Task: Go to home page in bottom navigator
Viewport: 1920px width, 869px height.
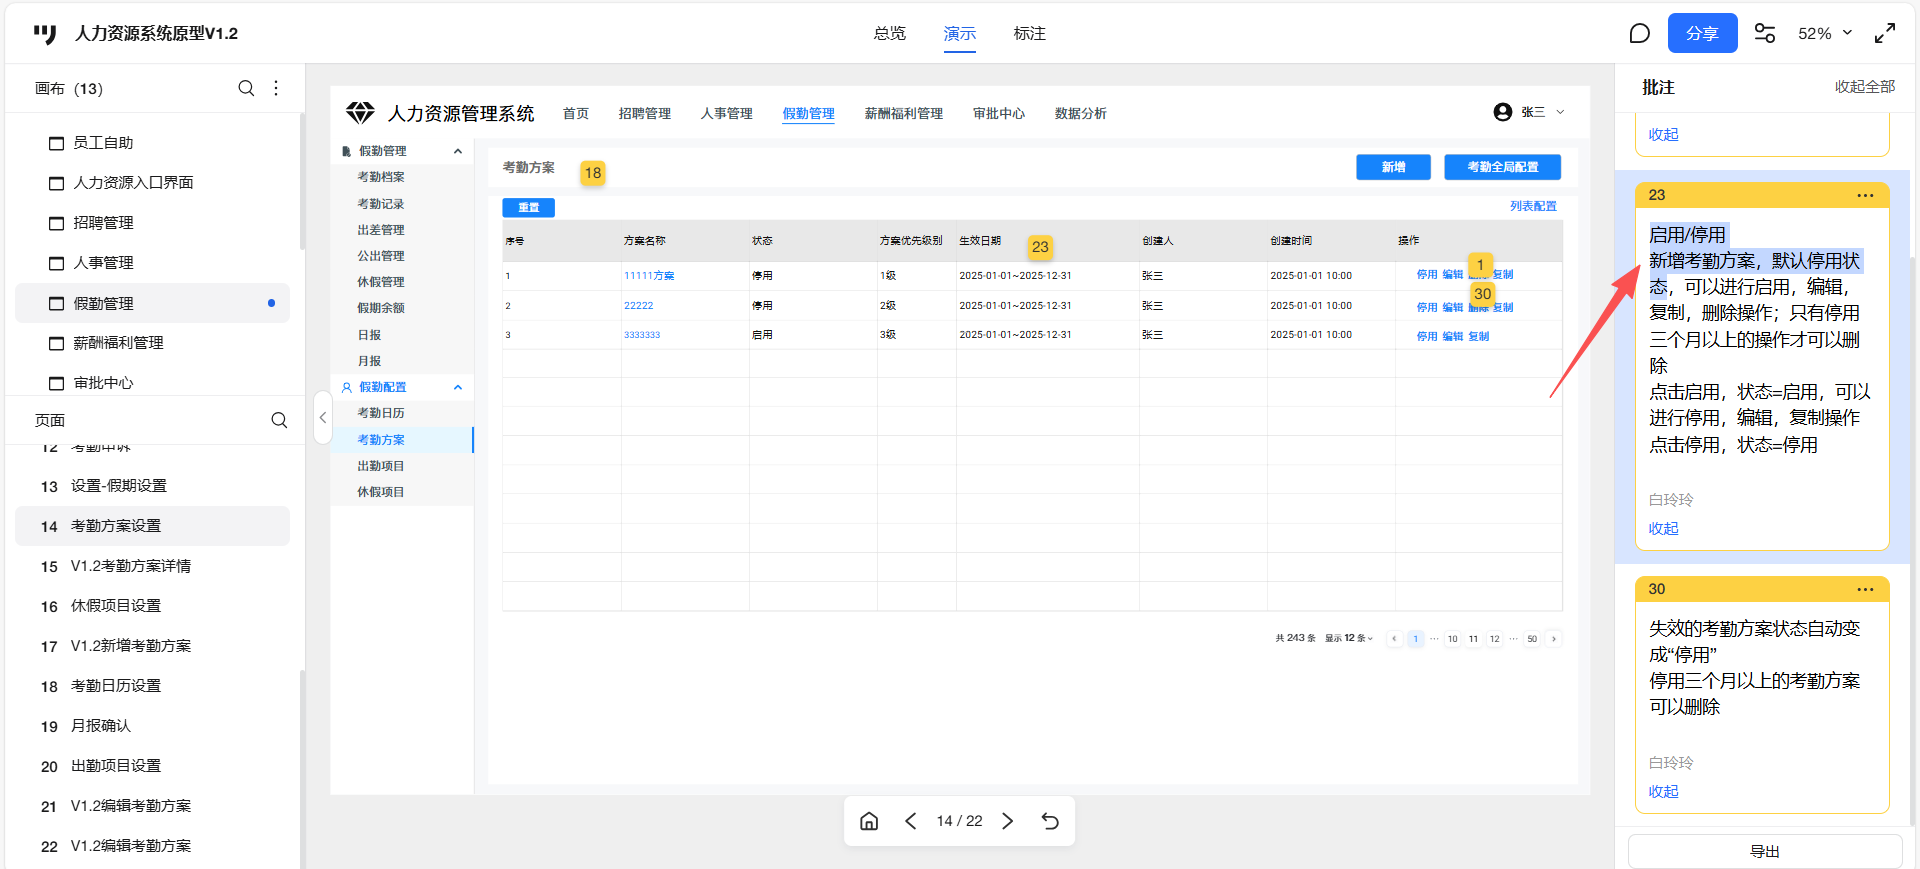Action: (869, 821)
